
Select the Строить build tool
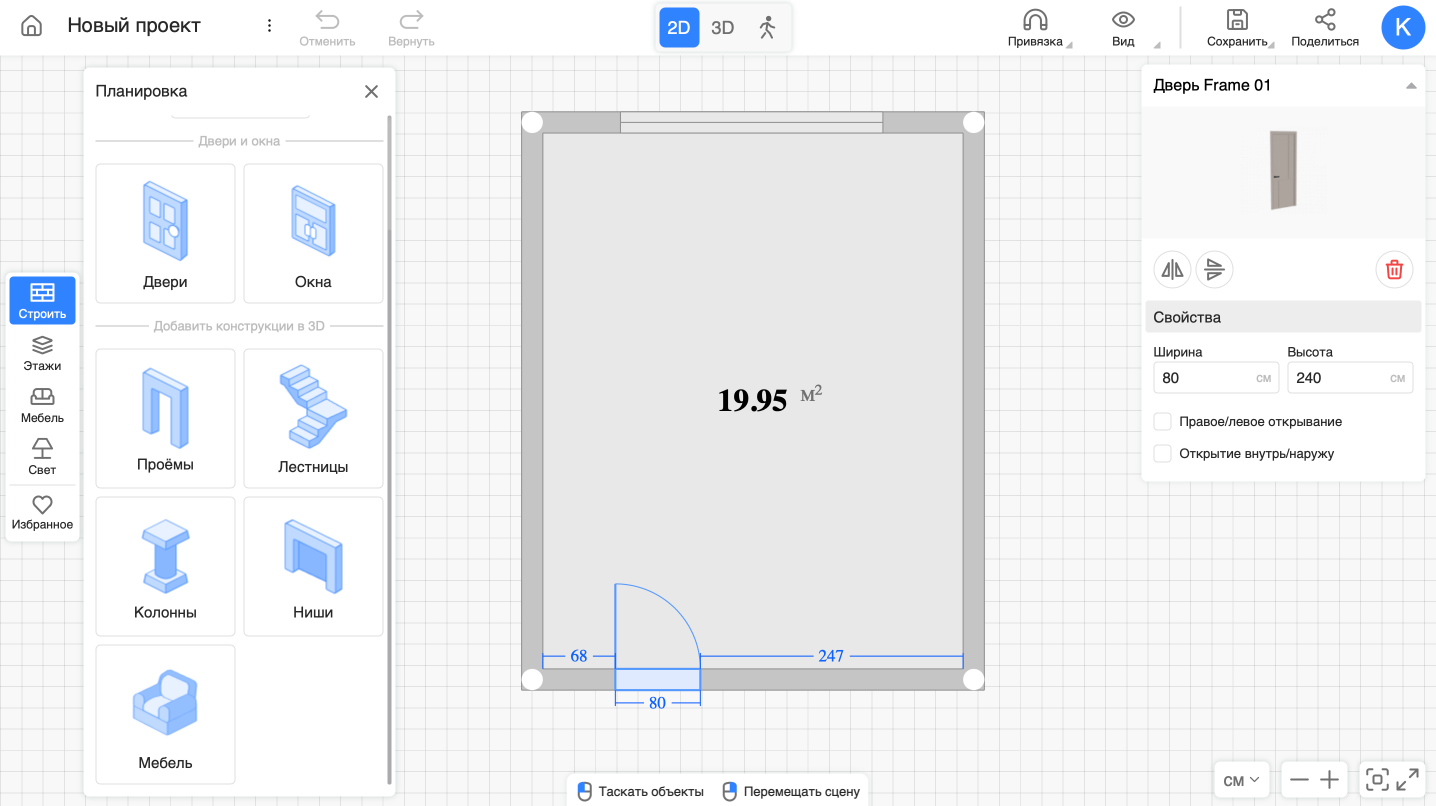42,300
